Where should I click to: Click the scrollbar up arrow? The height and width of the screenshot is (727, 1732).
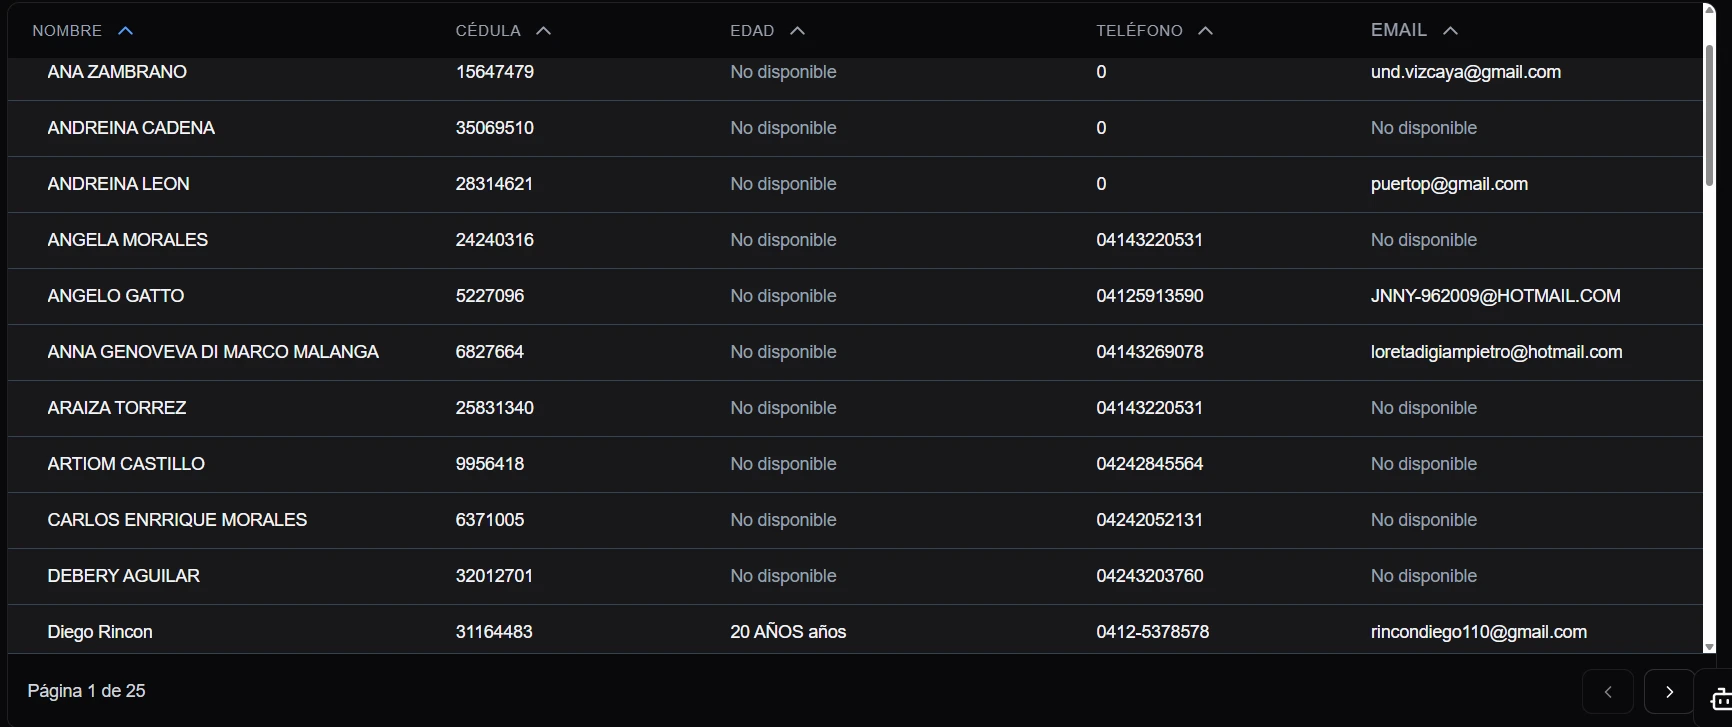(1709, 9)
